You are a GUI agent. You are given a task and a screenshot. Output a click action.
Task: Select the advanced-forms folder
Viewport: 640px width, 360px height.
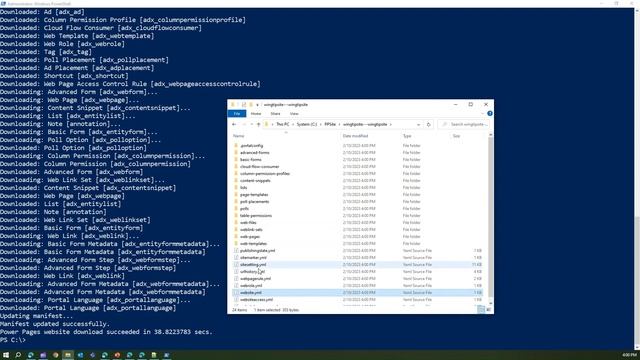pos(255,153)
